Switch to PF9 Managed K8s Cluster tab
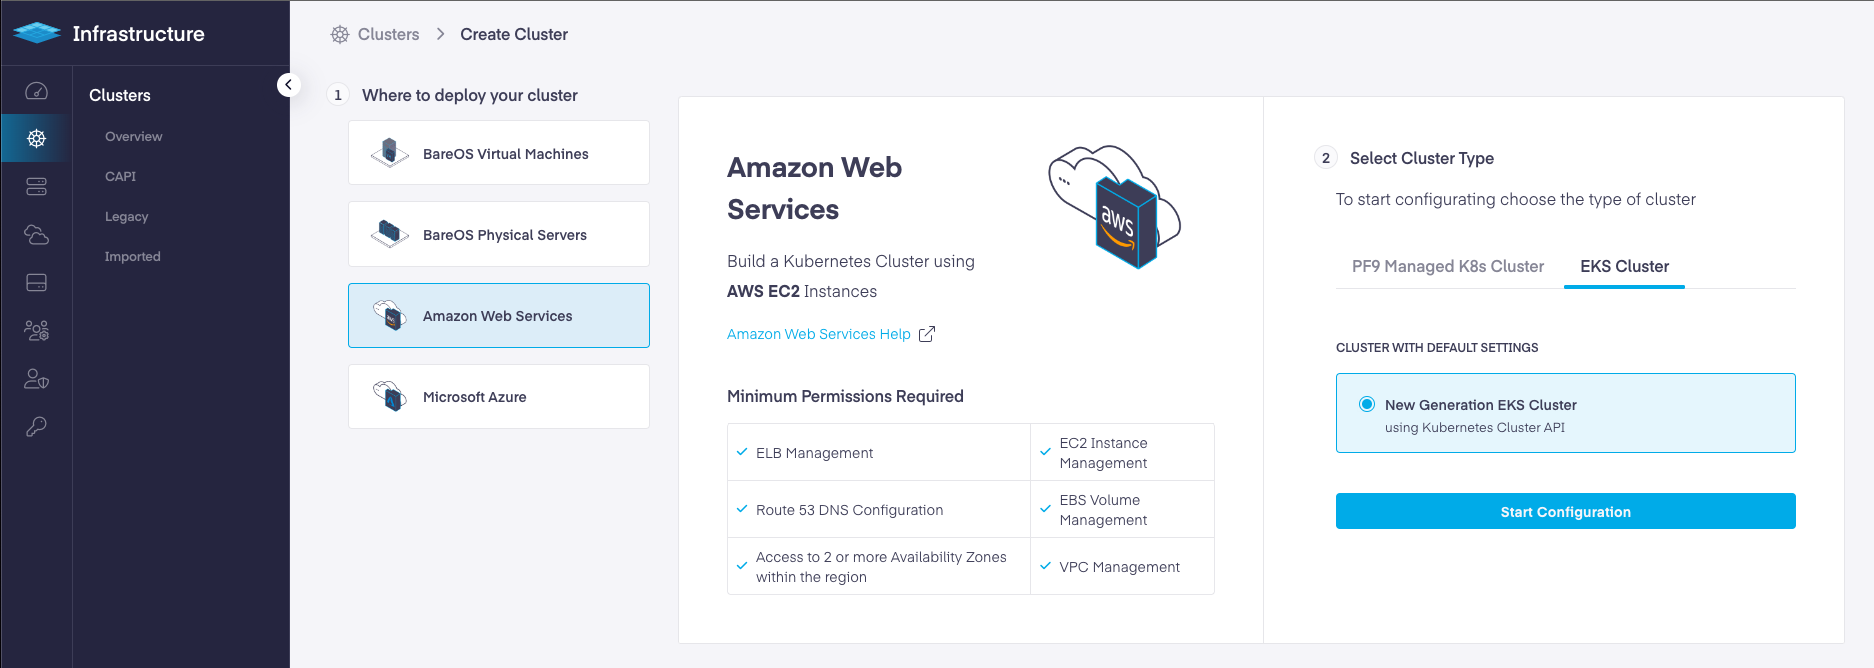This screenshot has width=1874, height=668. (1447, 266)
